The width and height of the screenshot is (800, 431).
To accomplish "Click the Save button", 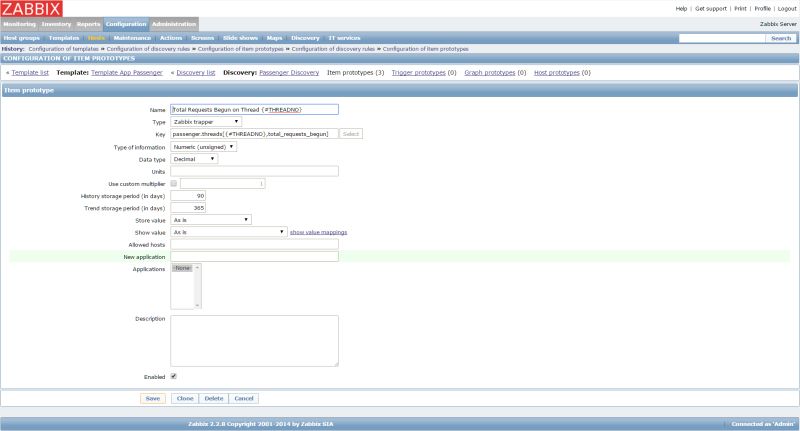I will pos(153,398).
